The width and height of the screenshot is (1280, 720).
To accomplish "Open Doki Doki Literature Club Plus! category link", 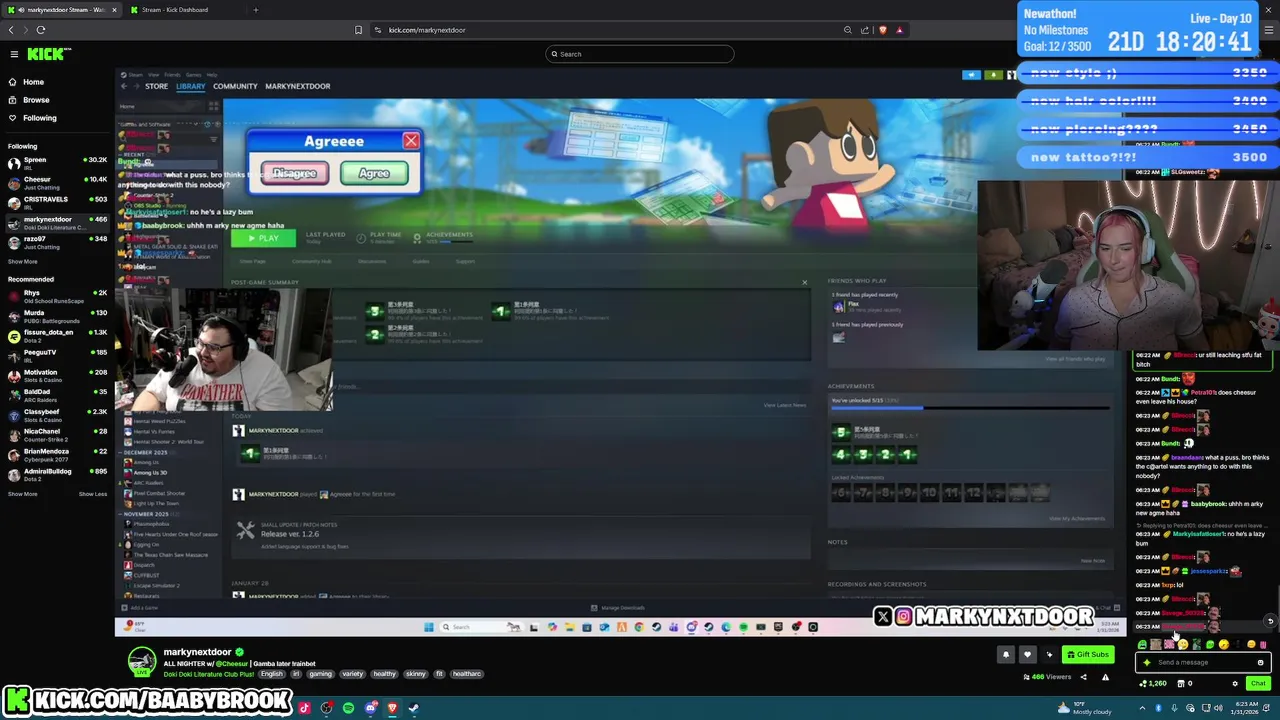I will click(208, 674).
